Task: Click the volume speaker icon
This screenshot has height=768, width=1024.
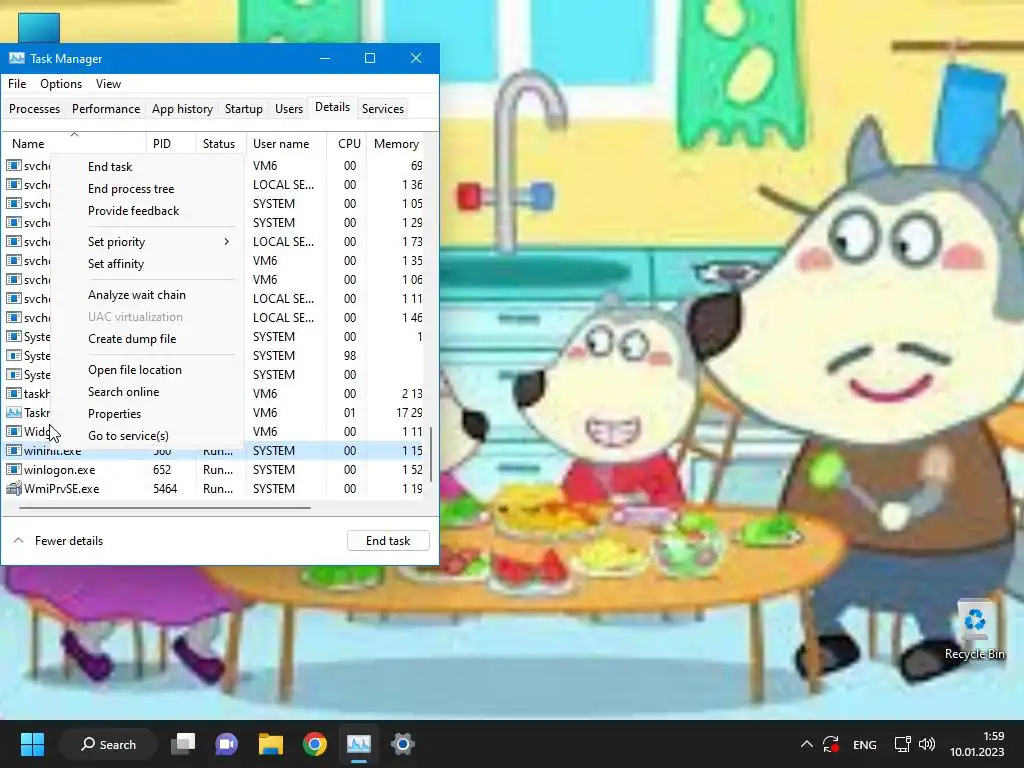Action: coord(927,744)
